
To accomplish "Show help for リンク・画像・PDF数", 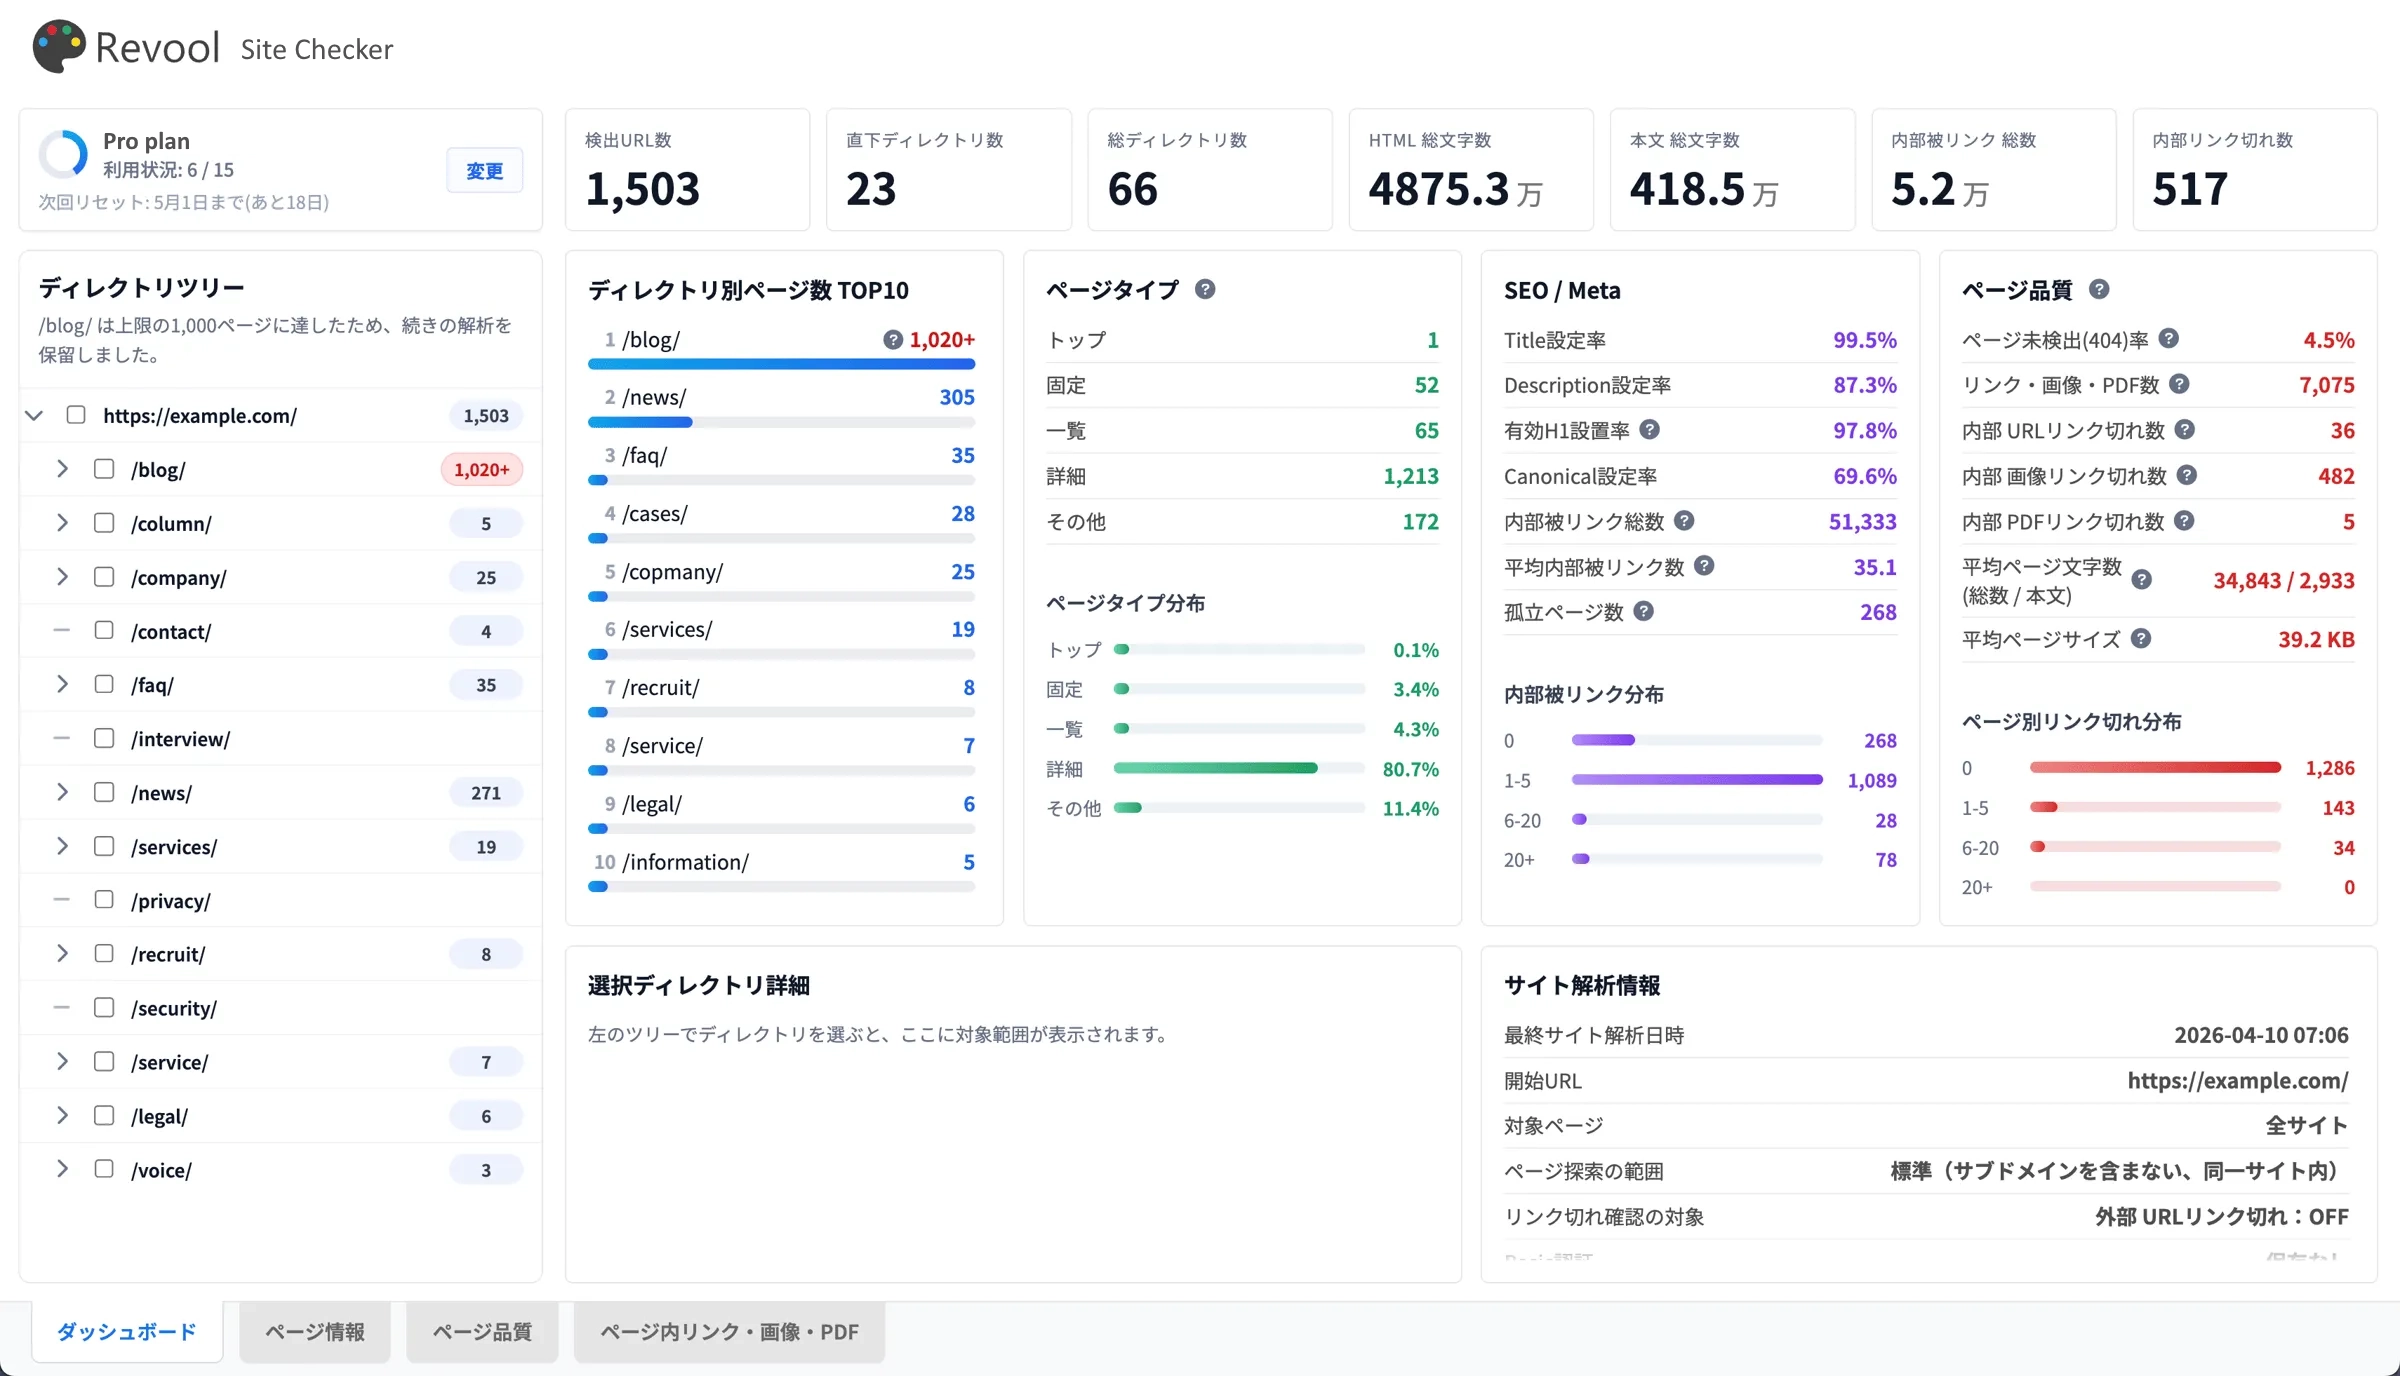I will coord(2180,384).
